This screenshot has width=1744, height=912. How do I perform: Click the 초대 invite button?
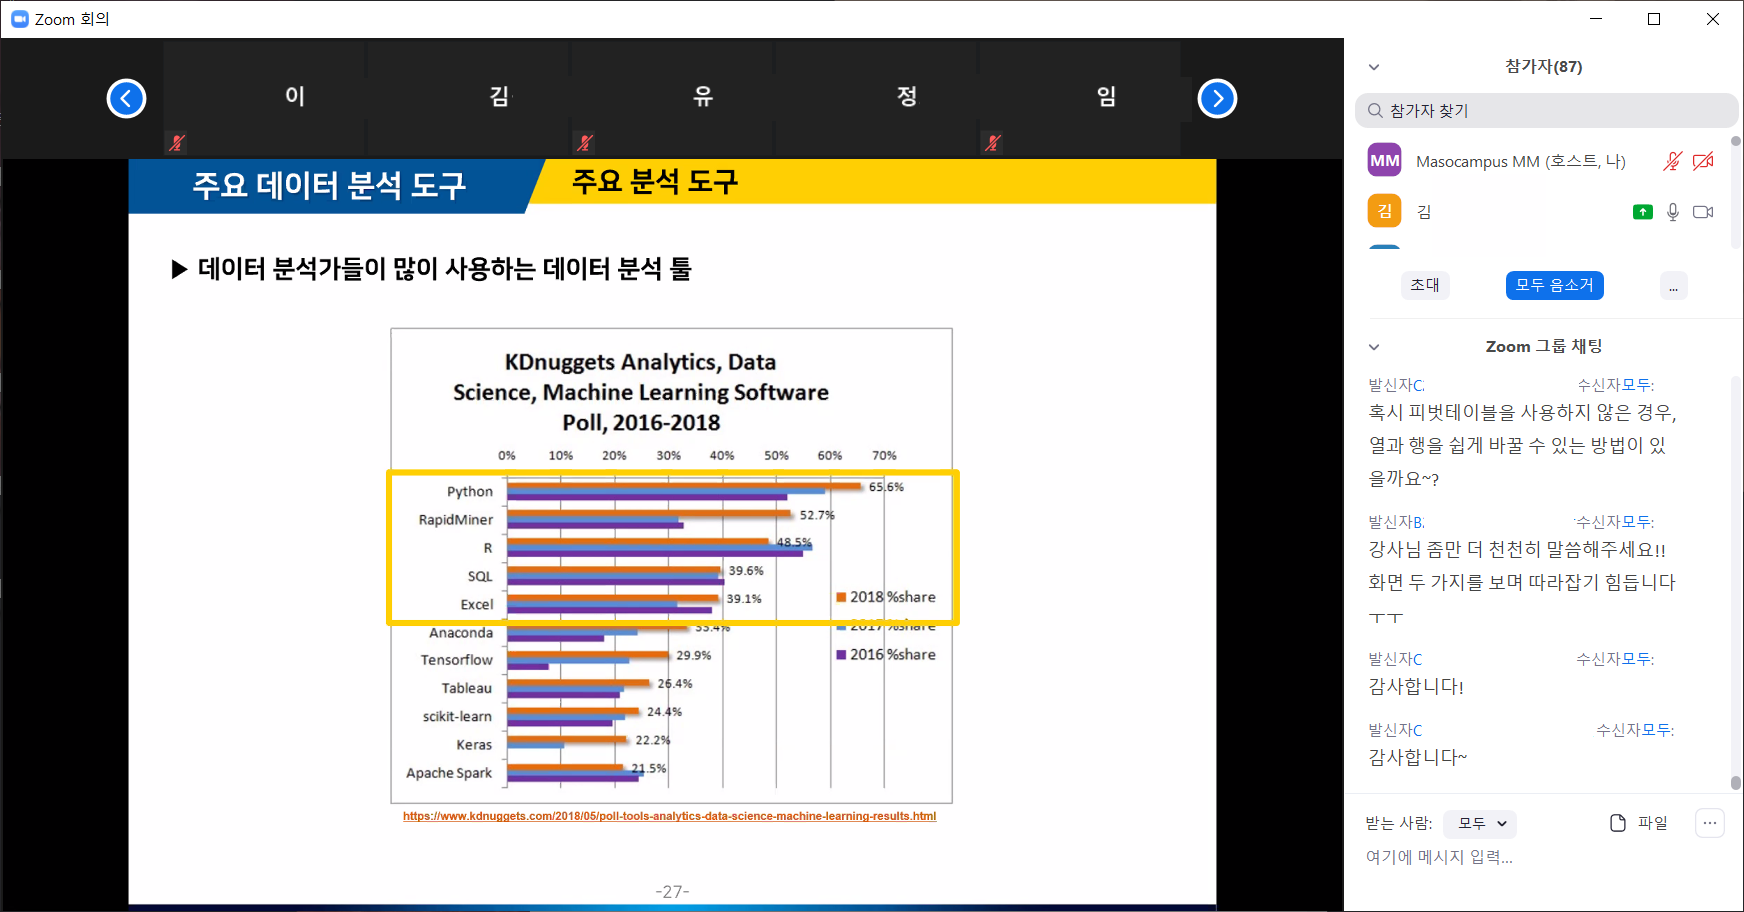pyautogui.click(x=1424, y=285)
